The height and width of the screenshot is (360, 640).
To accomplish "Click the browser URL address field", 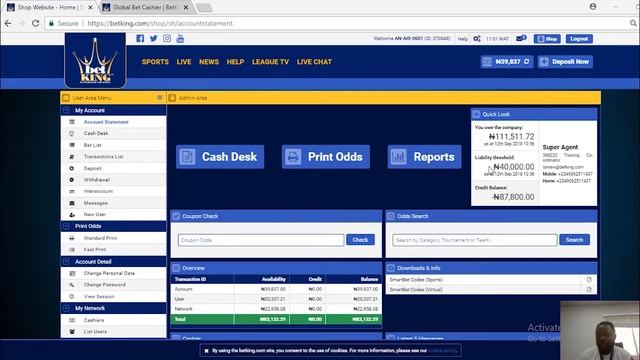I will click(x=335, y=23).
